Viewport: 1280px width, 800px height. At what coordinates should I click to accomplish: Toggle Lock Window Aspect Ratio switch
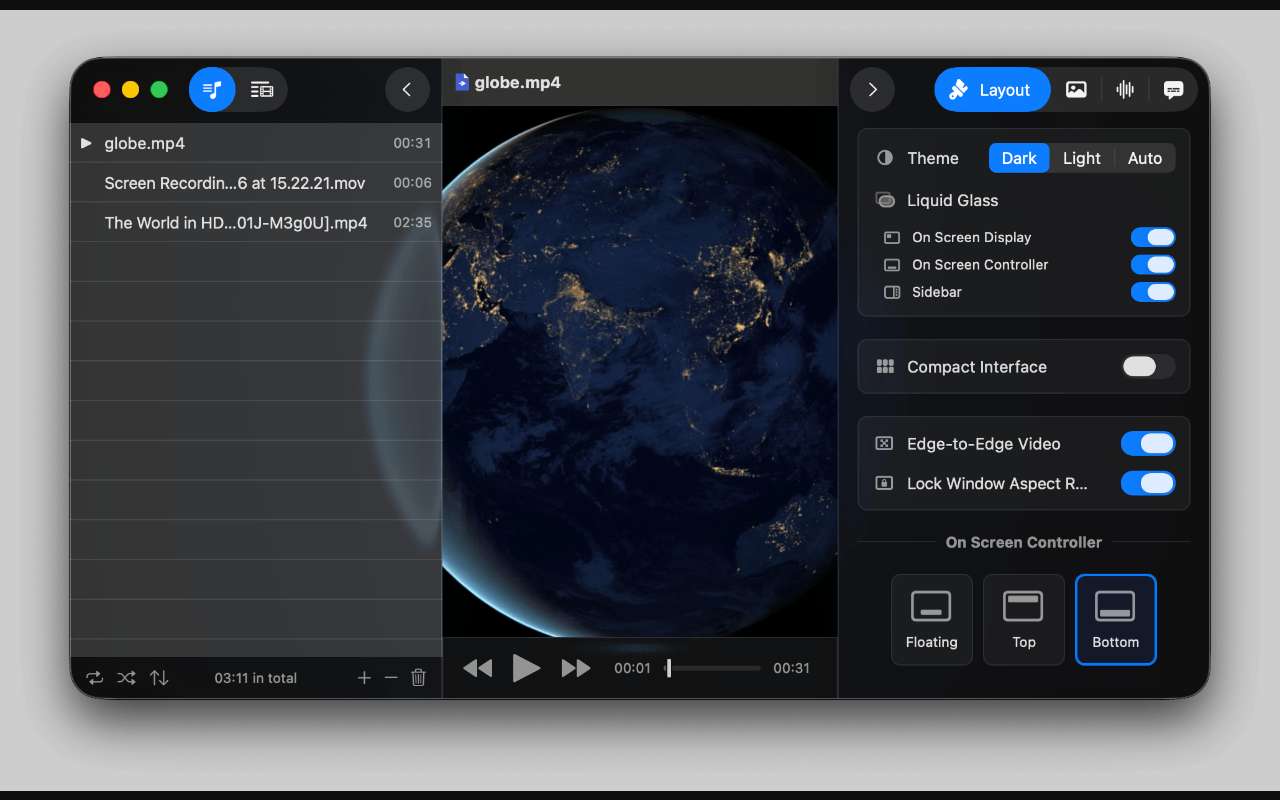click(1148, 483)
